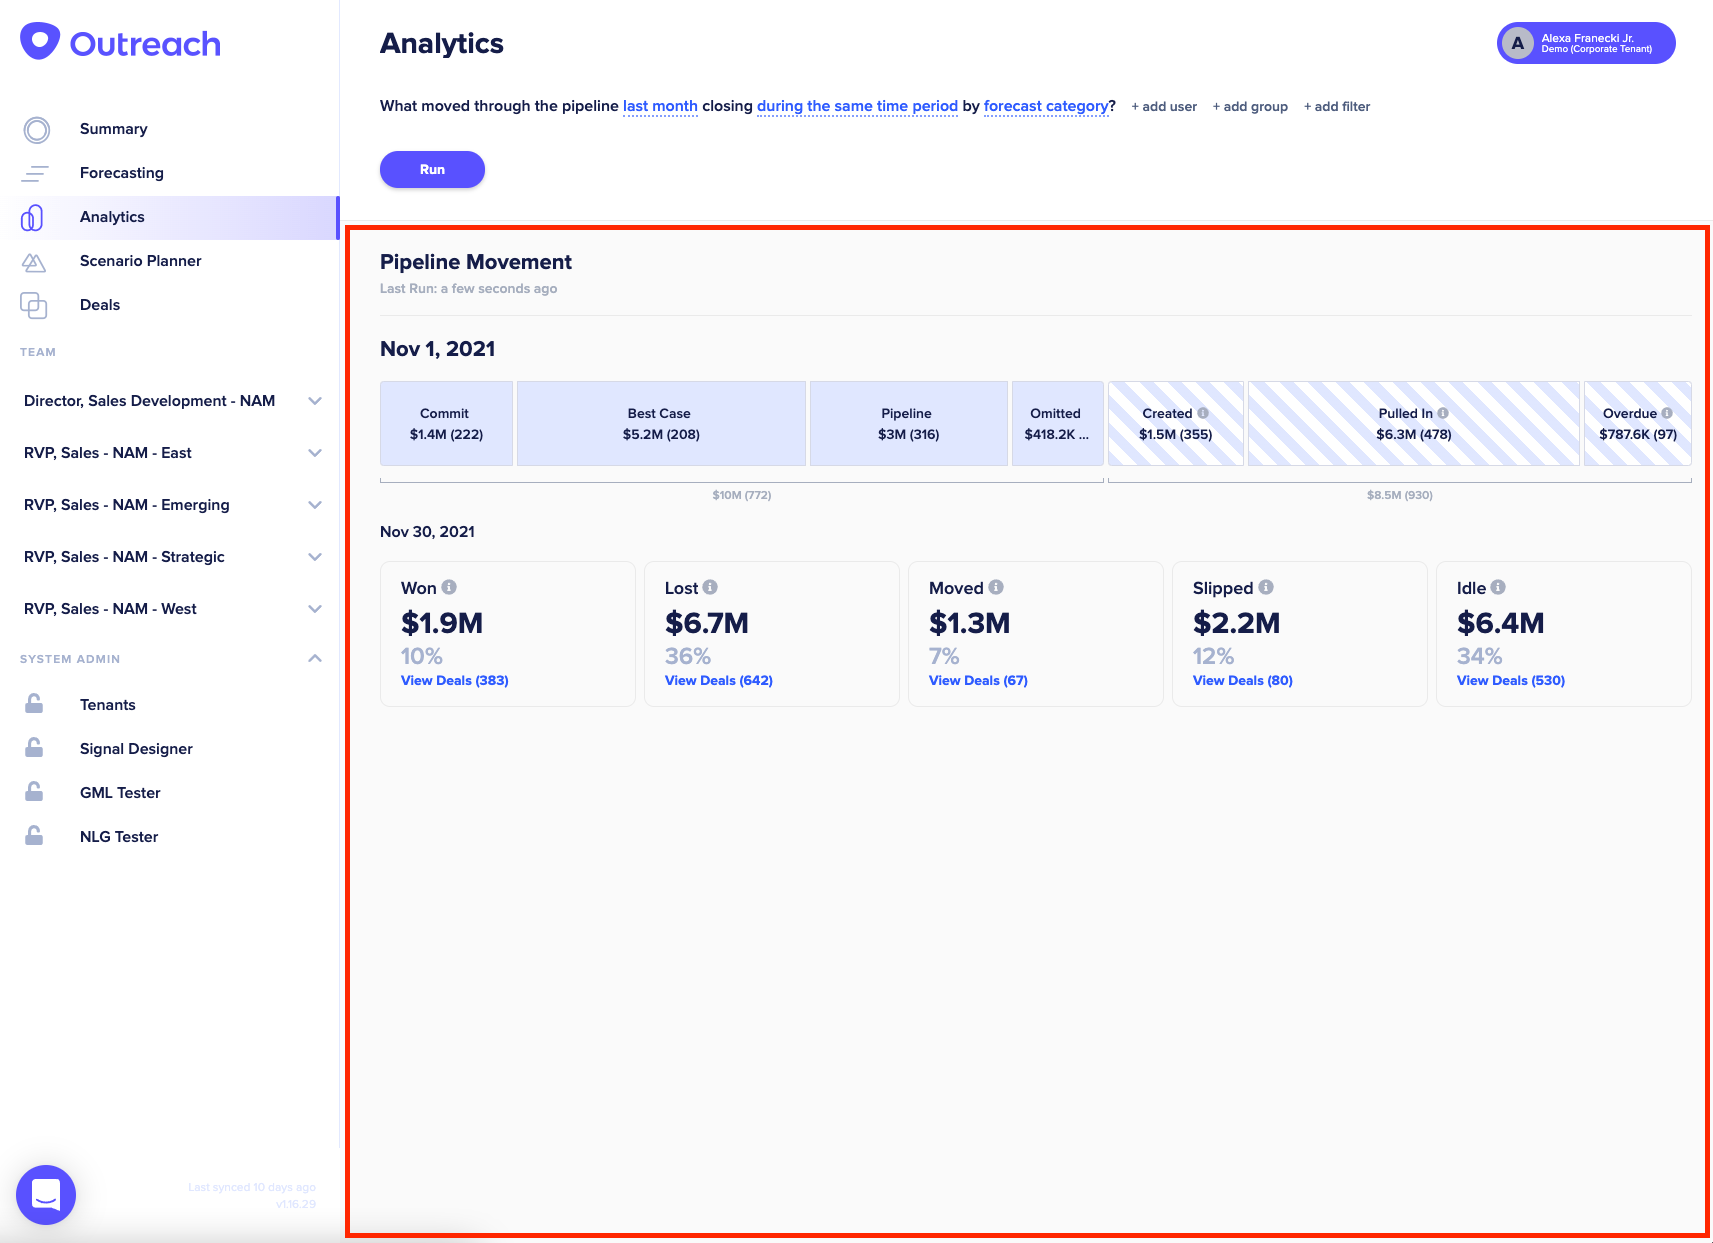
Task: Open Tenants admin page
Action: tap(108, 705)
